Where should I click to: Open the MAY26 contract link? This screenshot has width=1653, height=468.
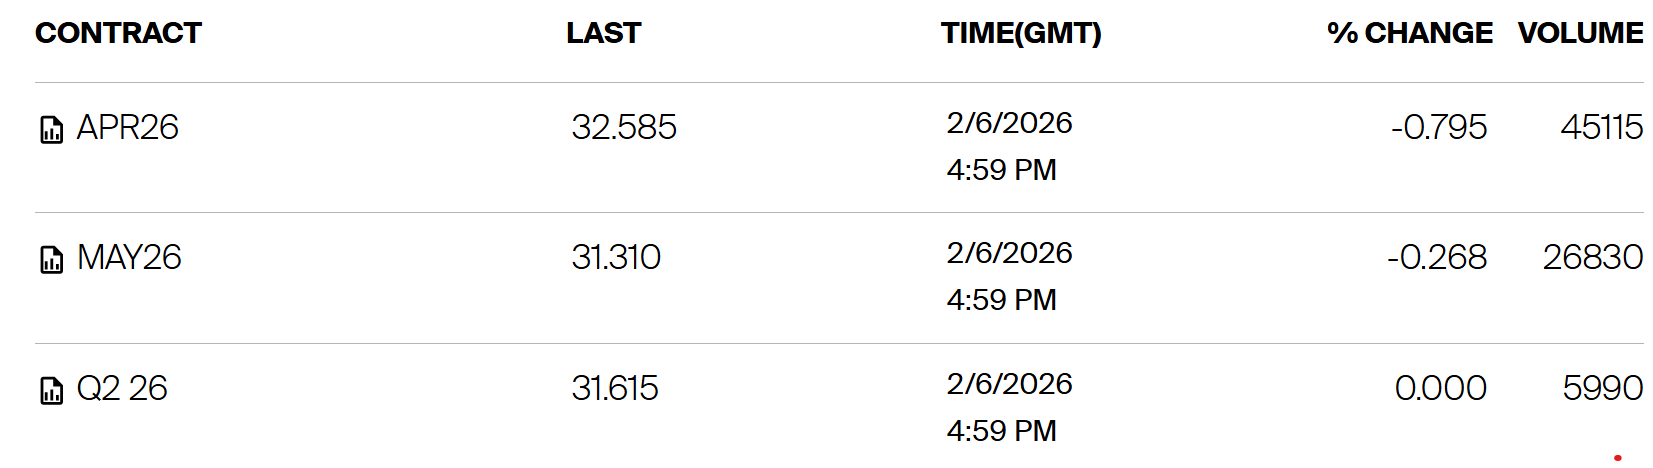129,258
